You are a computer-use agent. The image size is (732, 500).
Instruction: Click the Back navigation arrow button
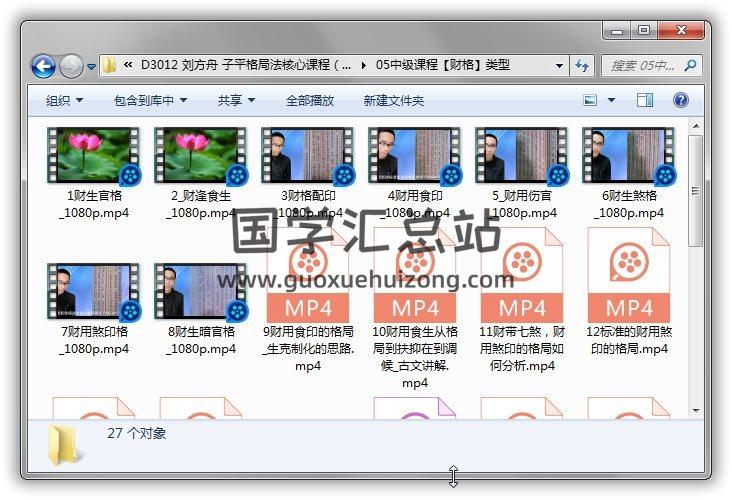(43, 66)
